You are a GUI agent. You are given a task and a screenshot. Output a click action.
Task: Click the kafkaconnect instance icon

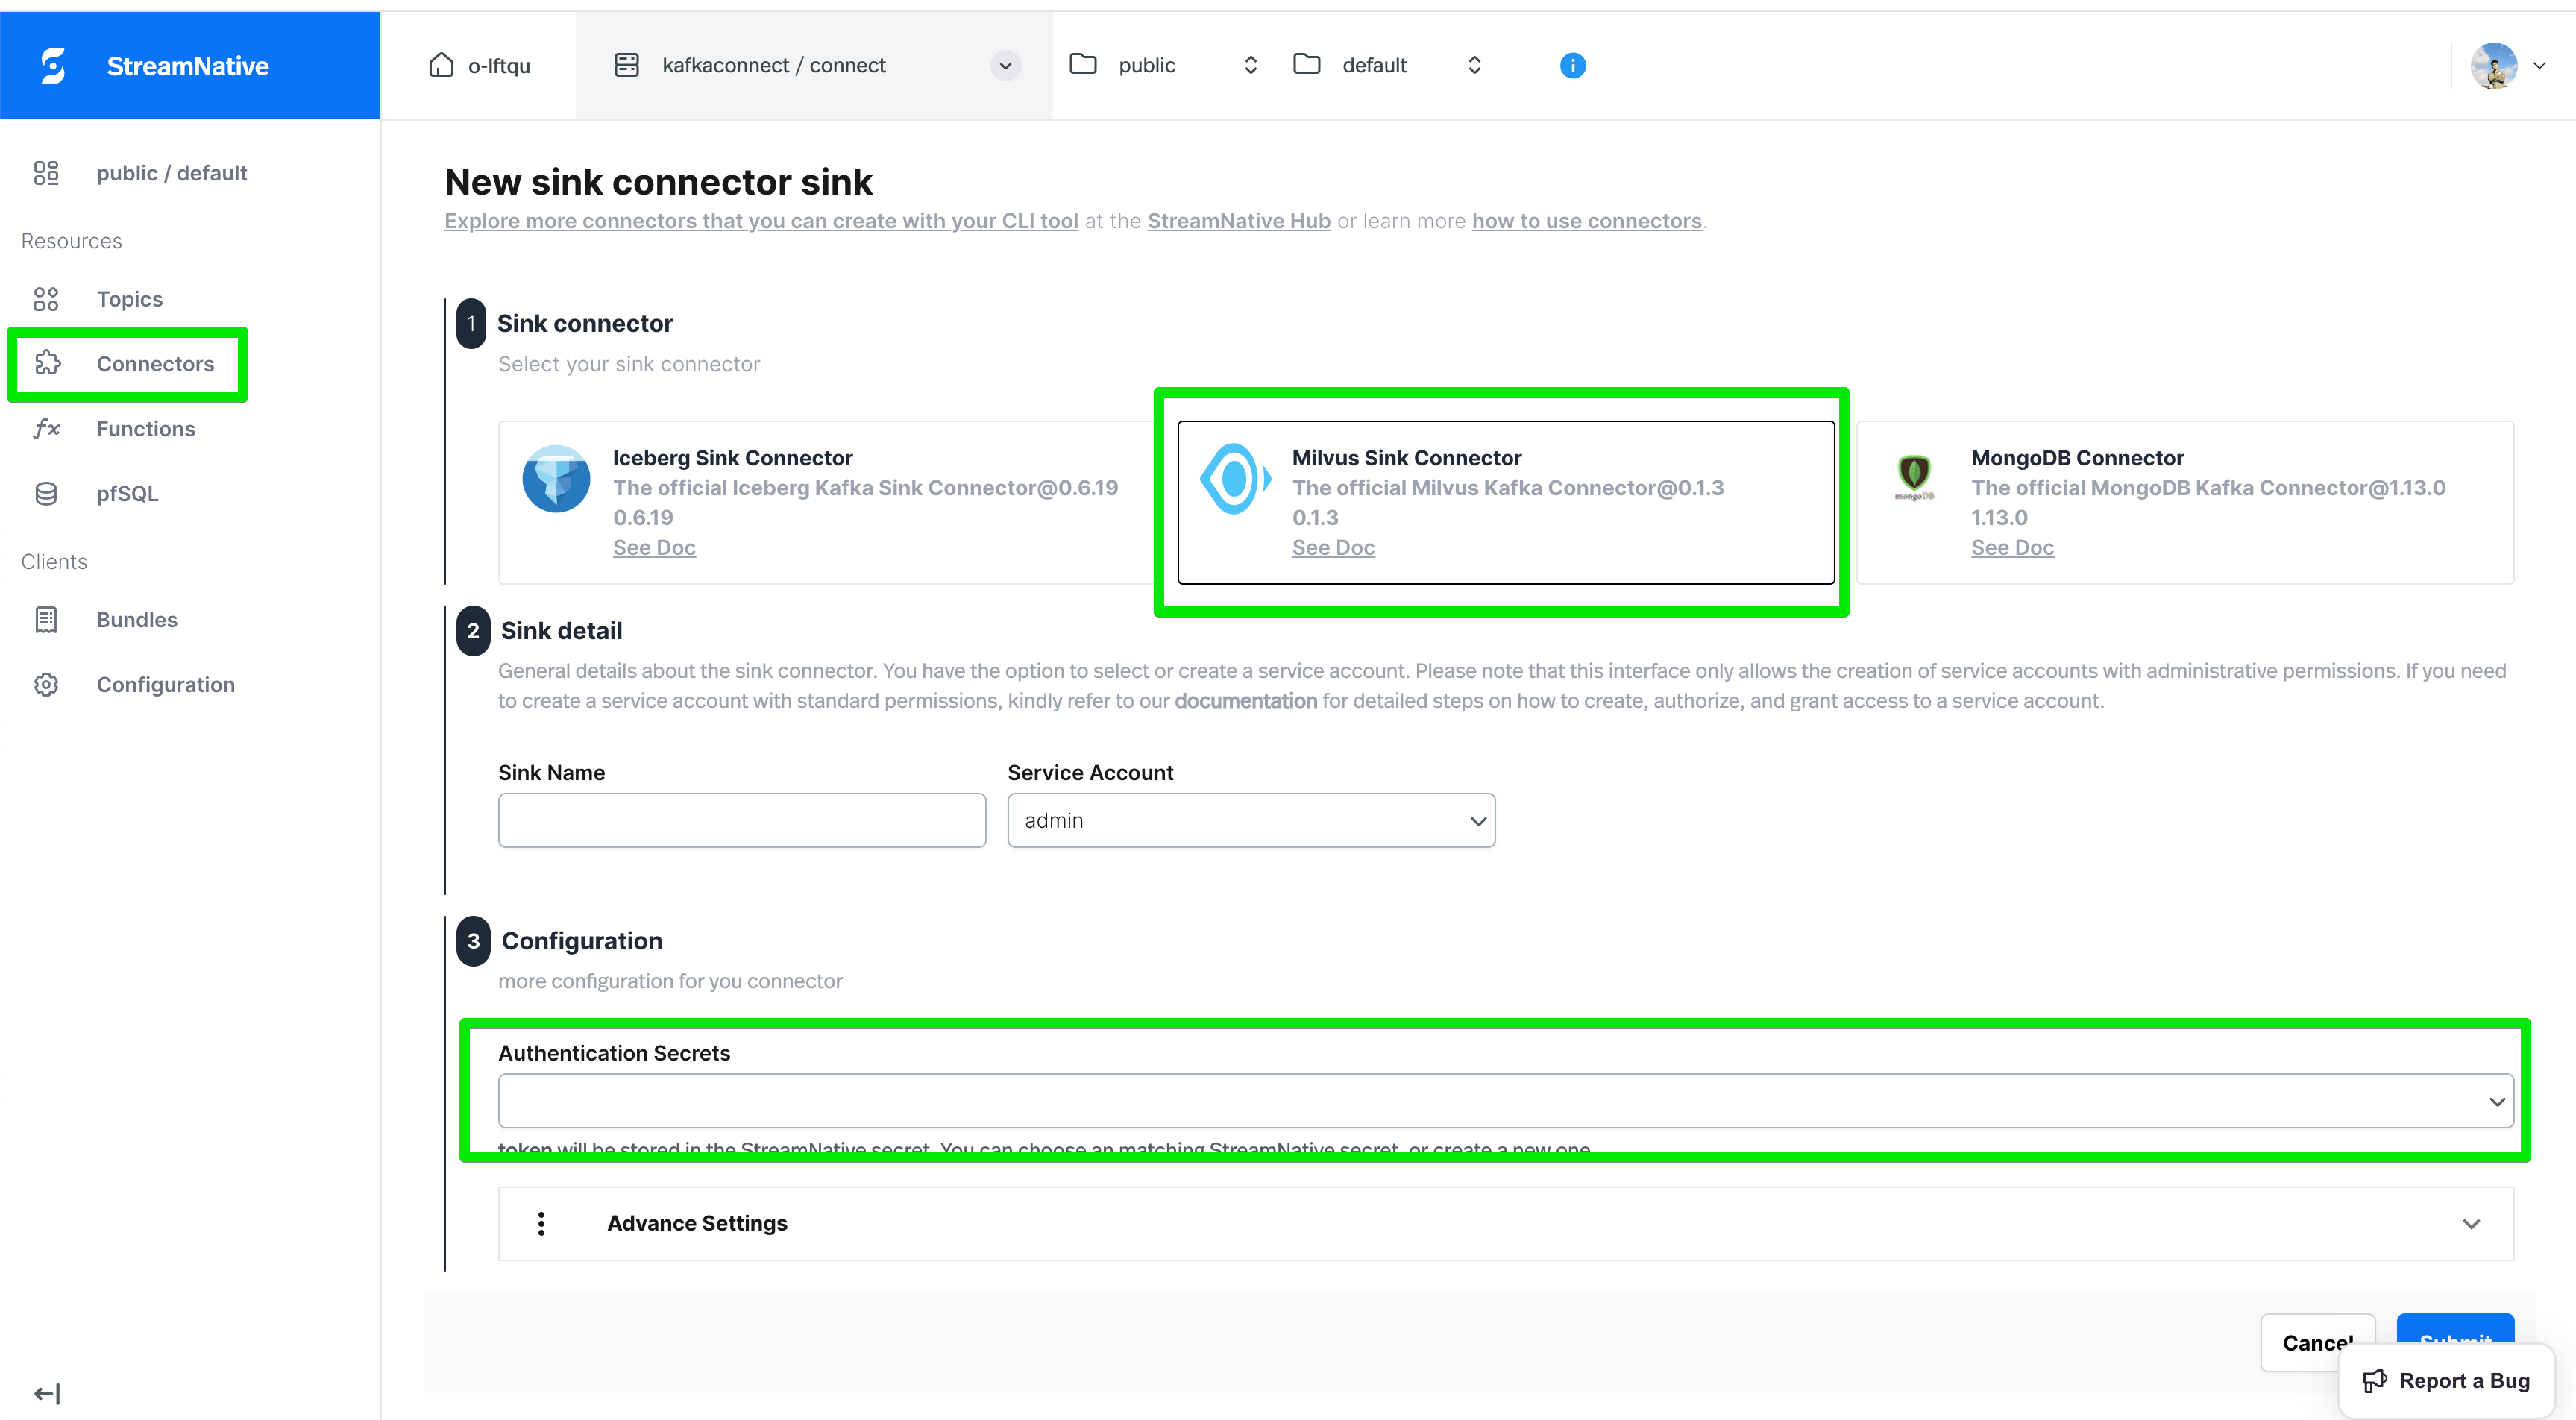click(x=627, y=66)
